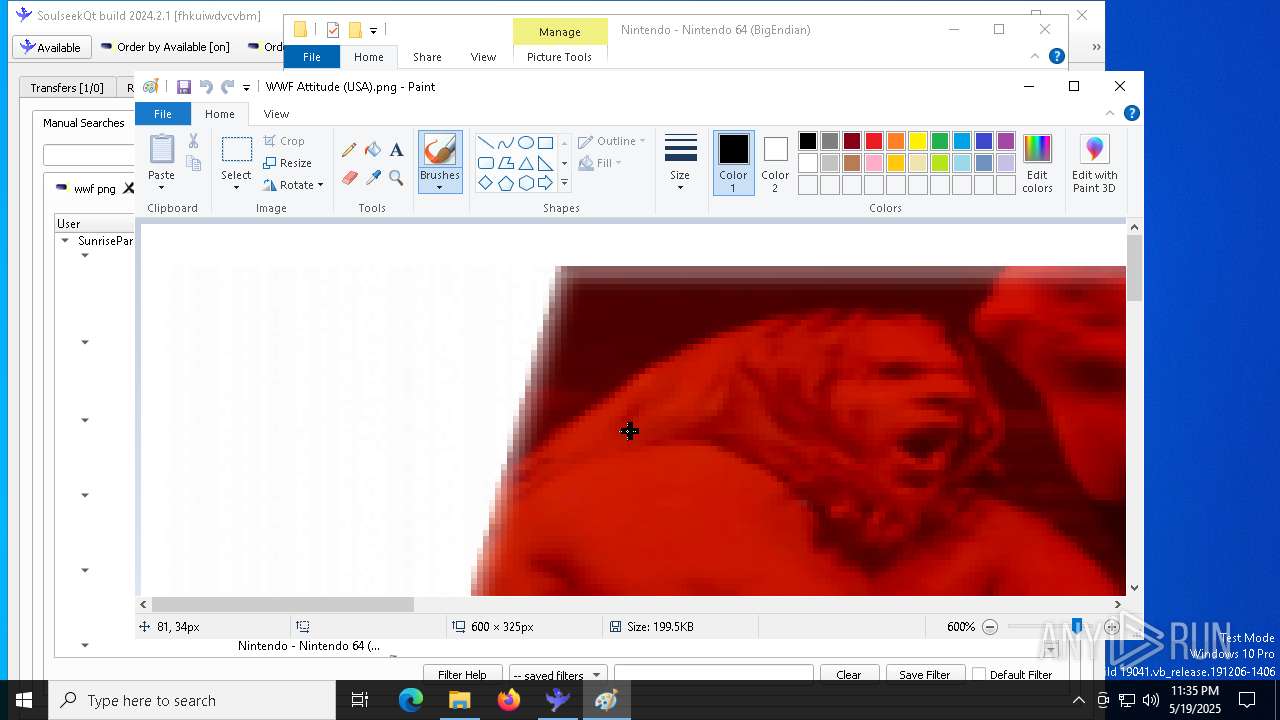The height and width of the screenshot is (720, 1280).
Task: Click Save icon in Paint quick access toolbar
Action: coord(184,87)
